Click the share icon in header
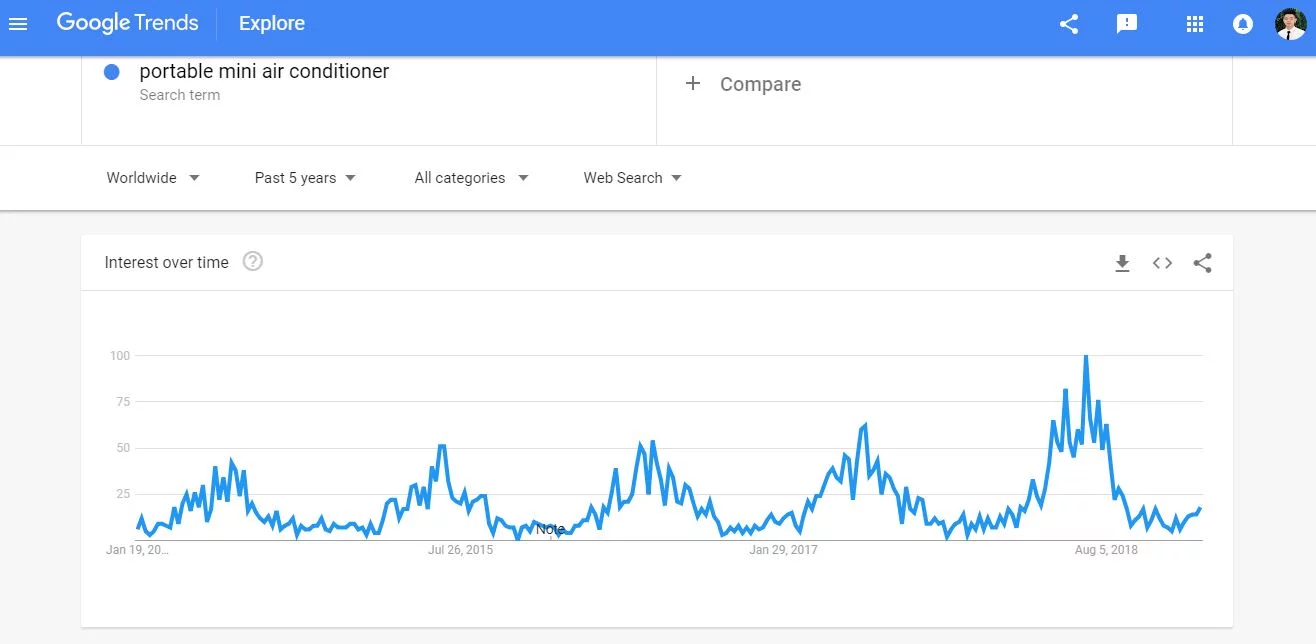The image size is (1316, 644). [x=1069, y=24]
